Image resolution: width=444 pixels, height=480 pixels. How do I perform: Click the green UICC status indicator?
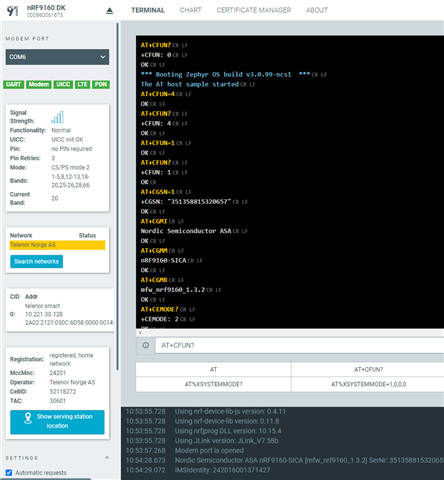pos(63,84)
